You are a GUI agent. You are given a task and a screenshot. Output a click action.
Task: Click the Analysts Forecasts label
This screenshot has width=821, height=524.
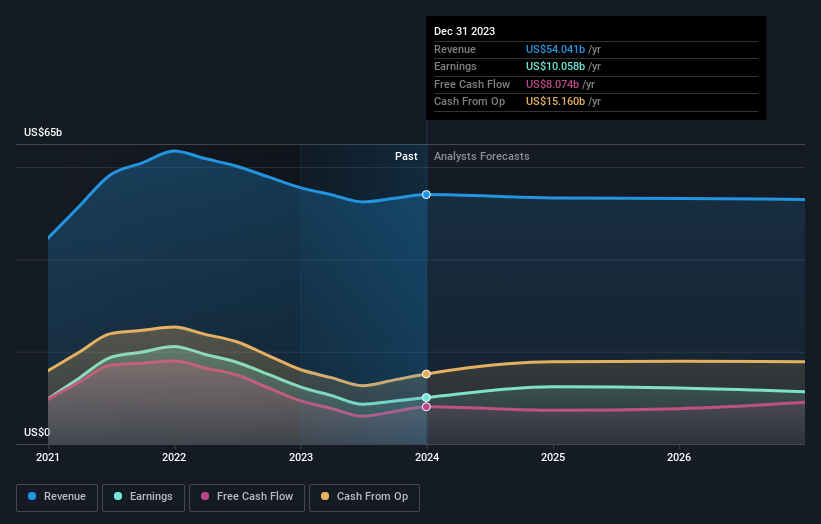[482, 157]
